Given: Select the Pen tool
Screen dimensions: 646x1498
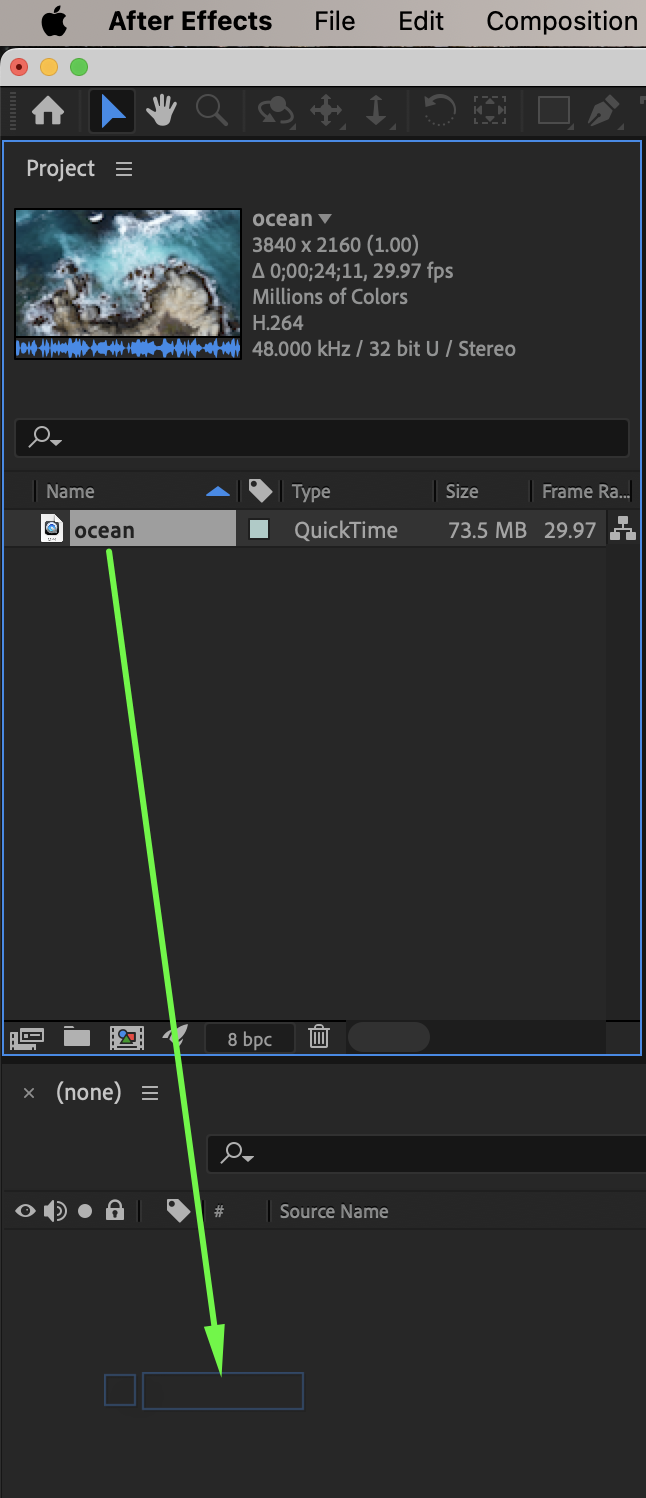Looking at the screenshot, I should tap(603, 111).
